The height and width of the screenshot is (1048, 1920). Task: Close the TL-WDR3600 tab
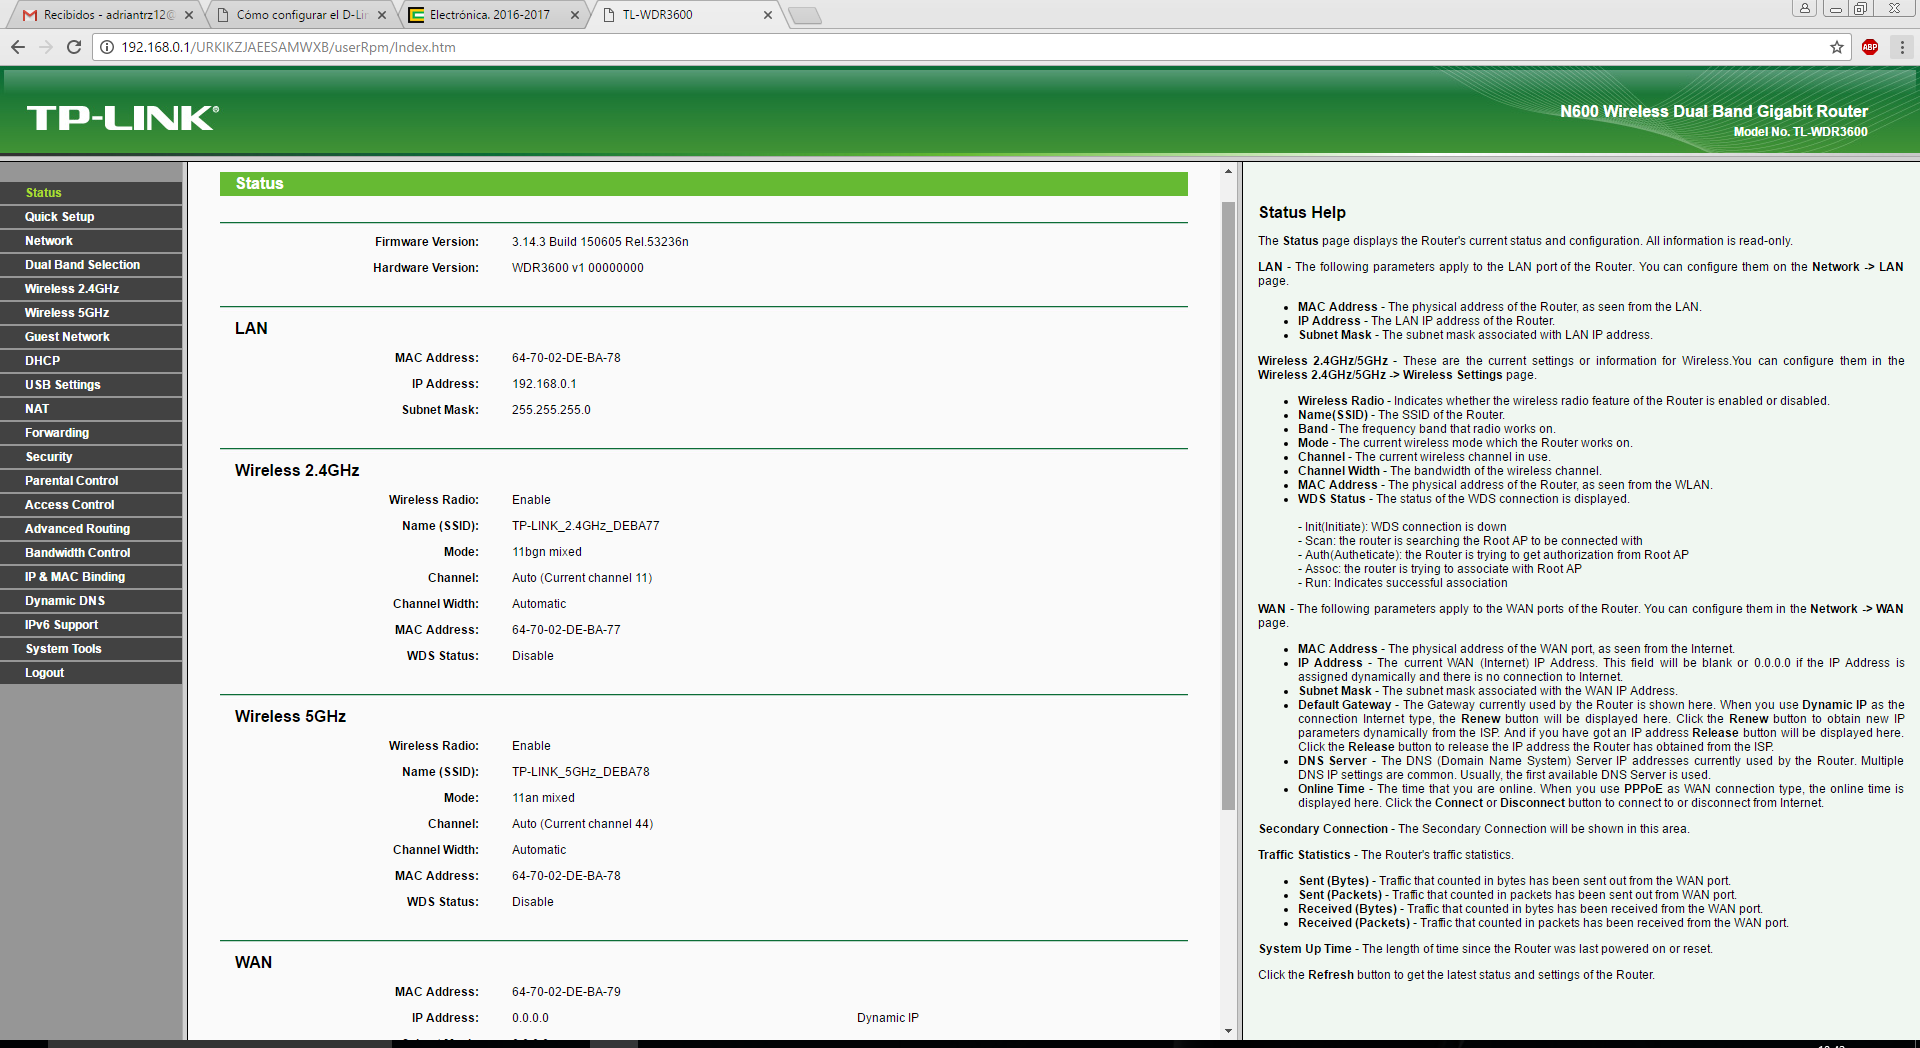[768, 15]
